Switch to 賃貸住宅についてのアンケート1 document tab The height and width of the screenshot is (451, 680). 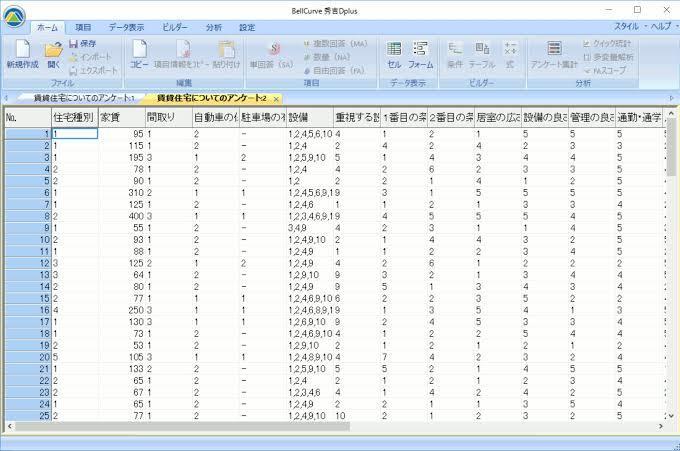tap(84, 98)
